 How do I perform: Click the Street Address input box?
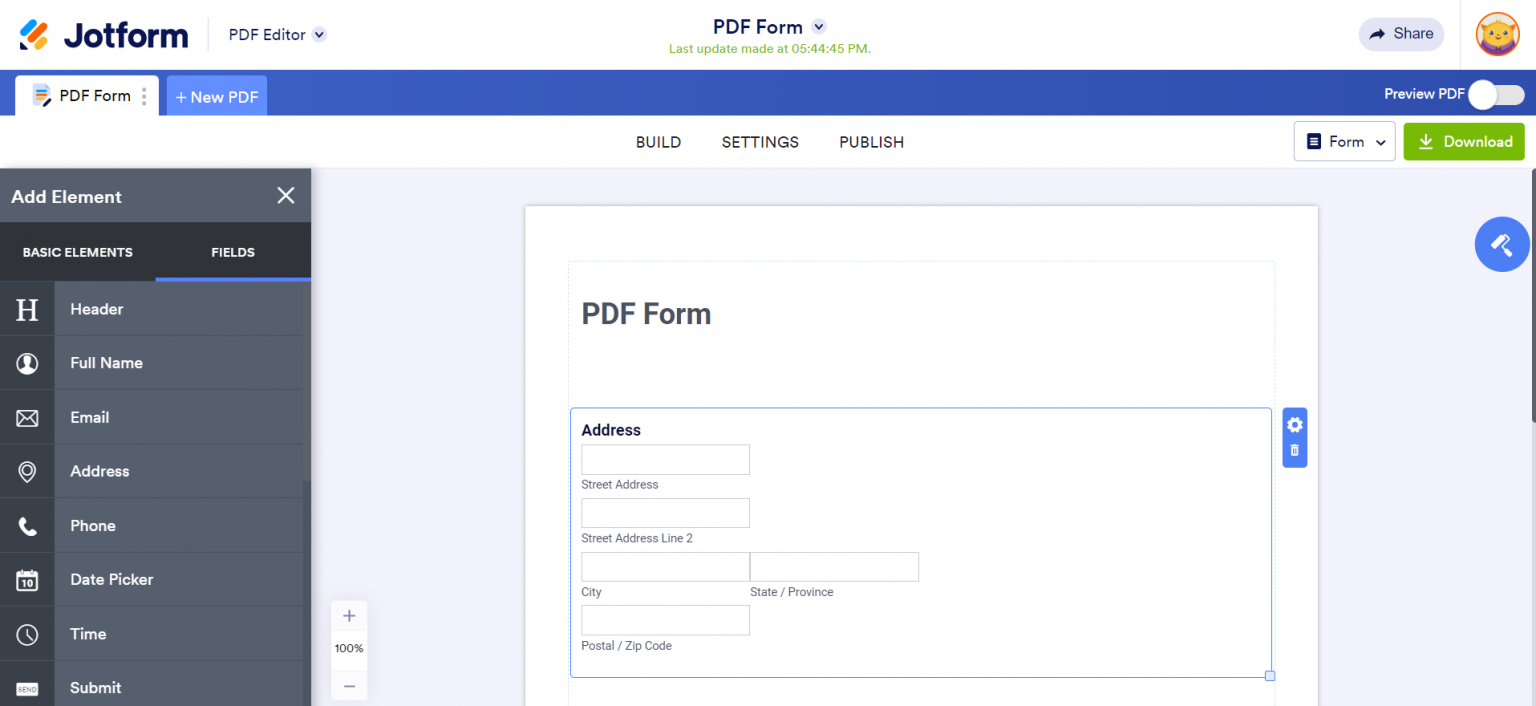tap(665, 459)
